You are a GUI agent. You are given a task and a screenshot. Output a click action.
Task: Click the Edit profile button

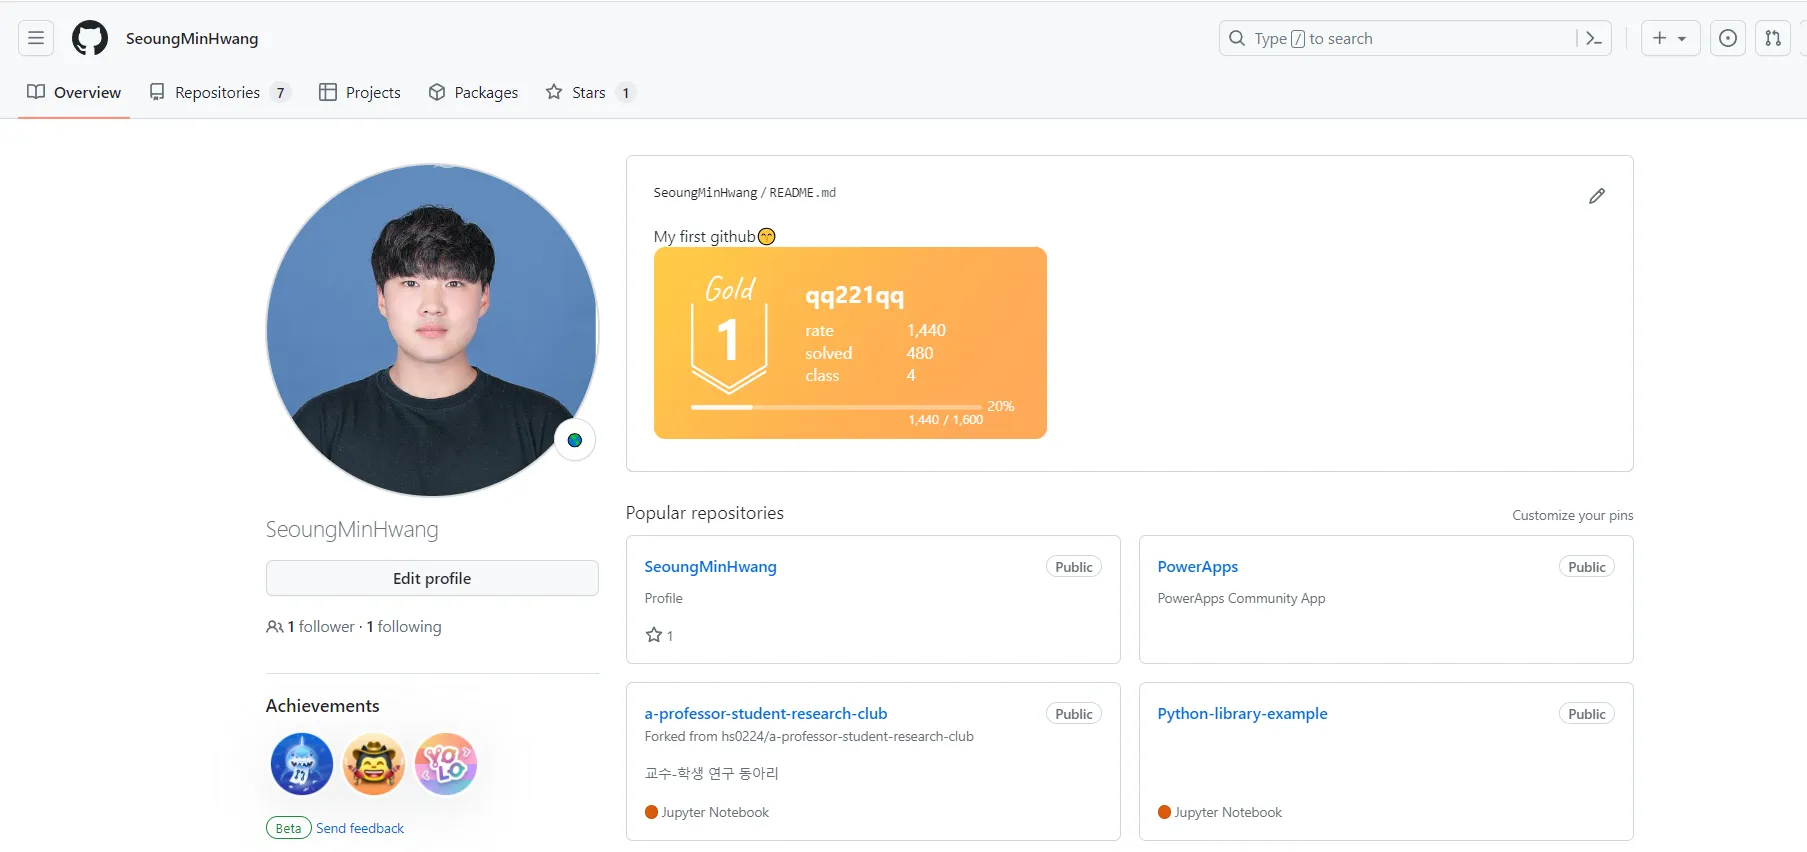(432, 578)
